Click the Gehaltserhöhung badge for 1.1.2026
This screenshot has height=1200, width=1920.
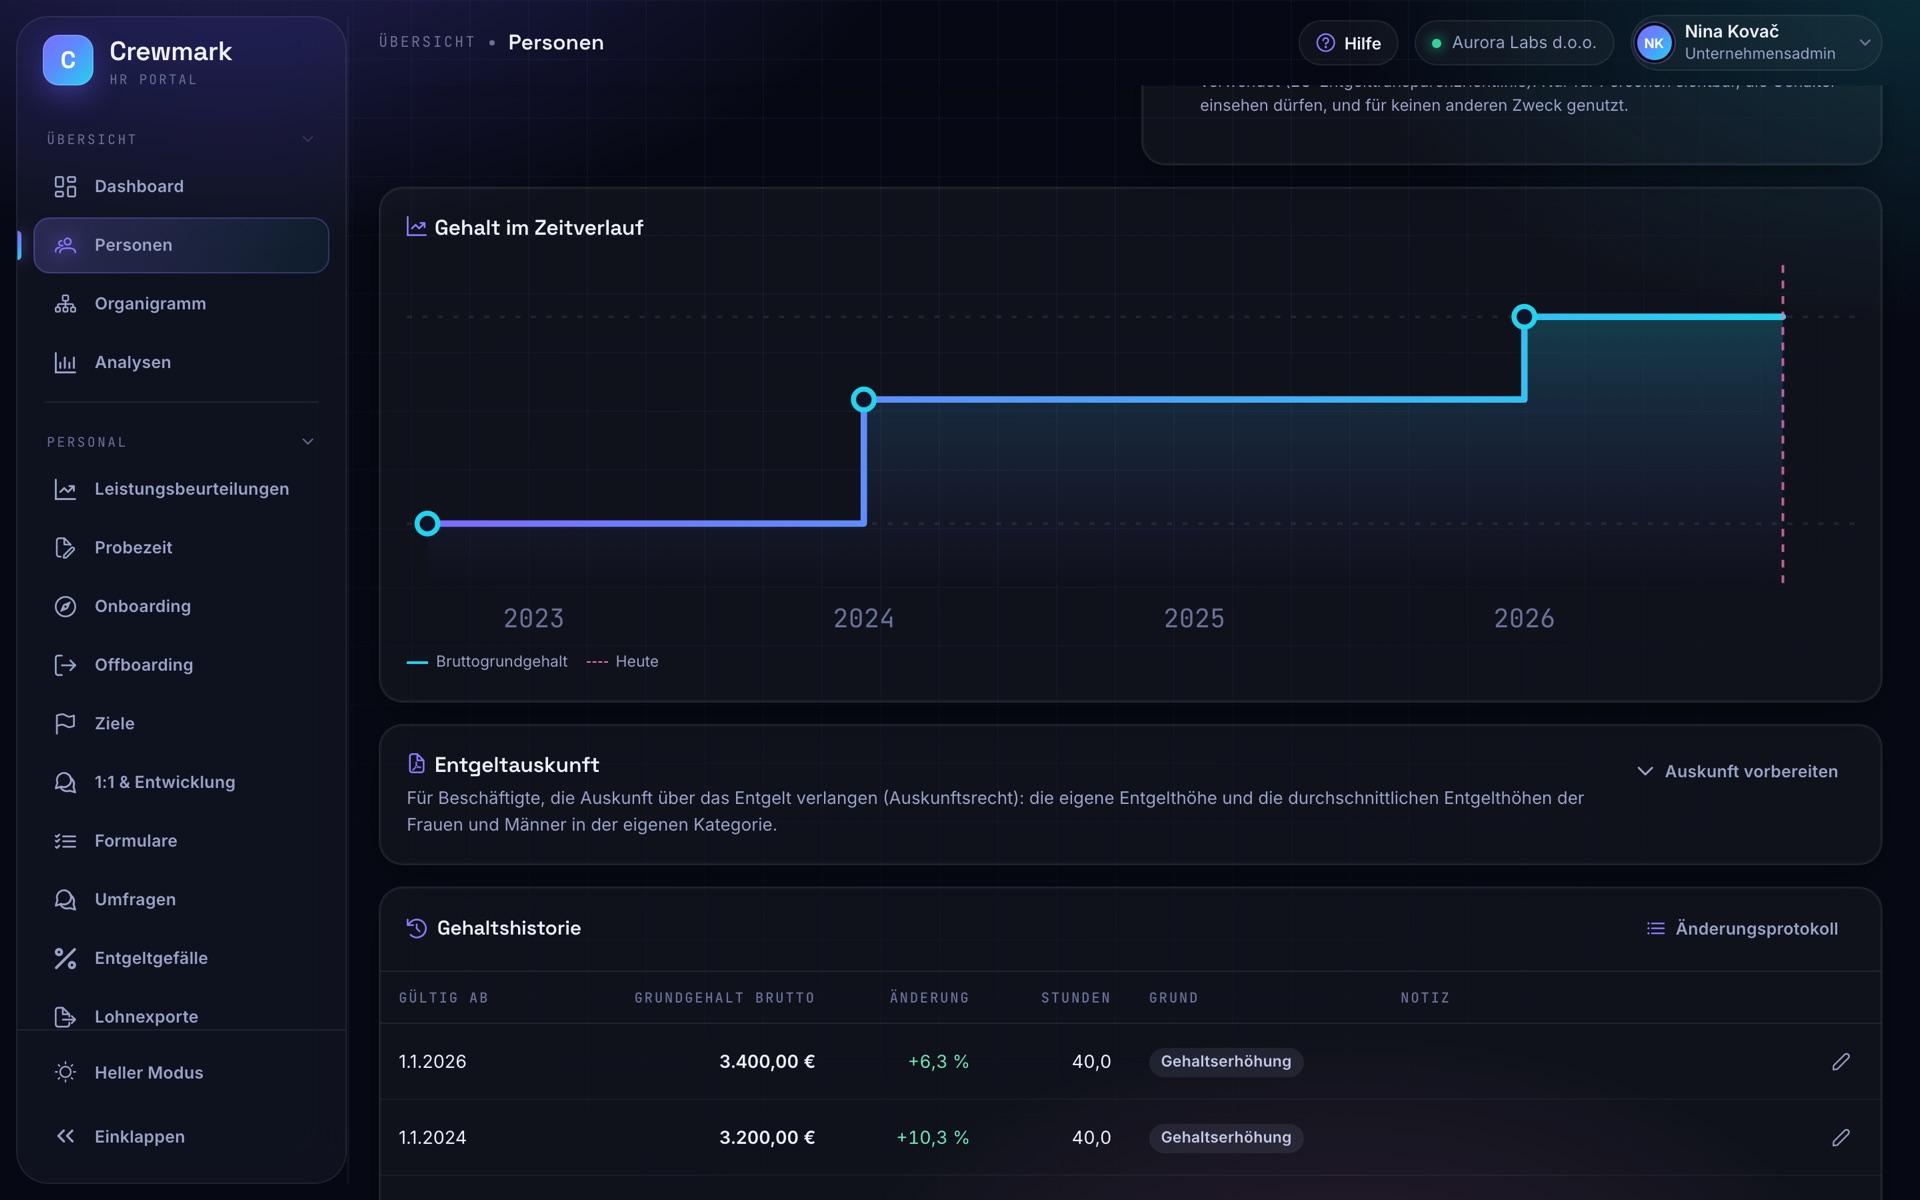pos(1225,1062)
